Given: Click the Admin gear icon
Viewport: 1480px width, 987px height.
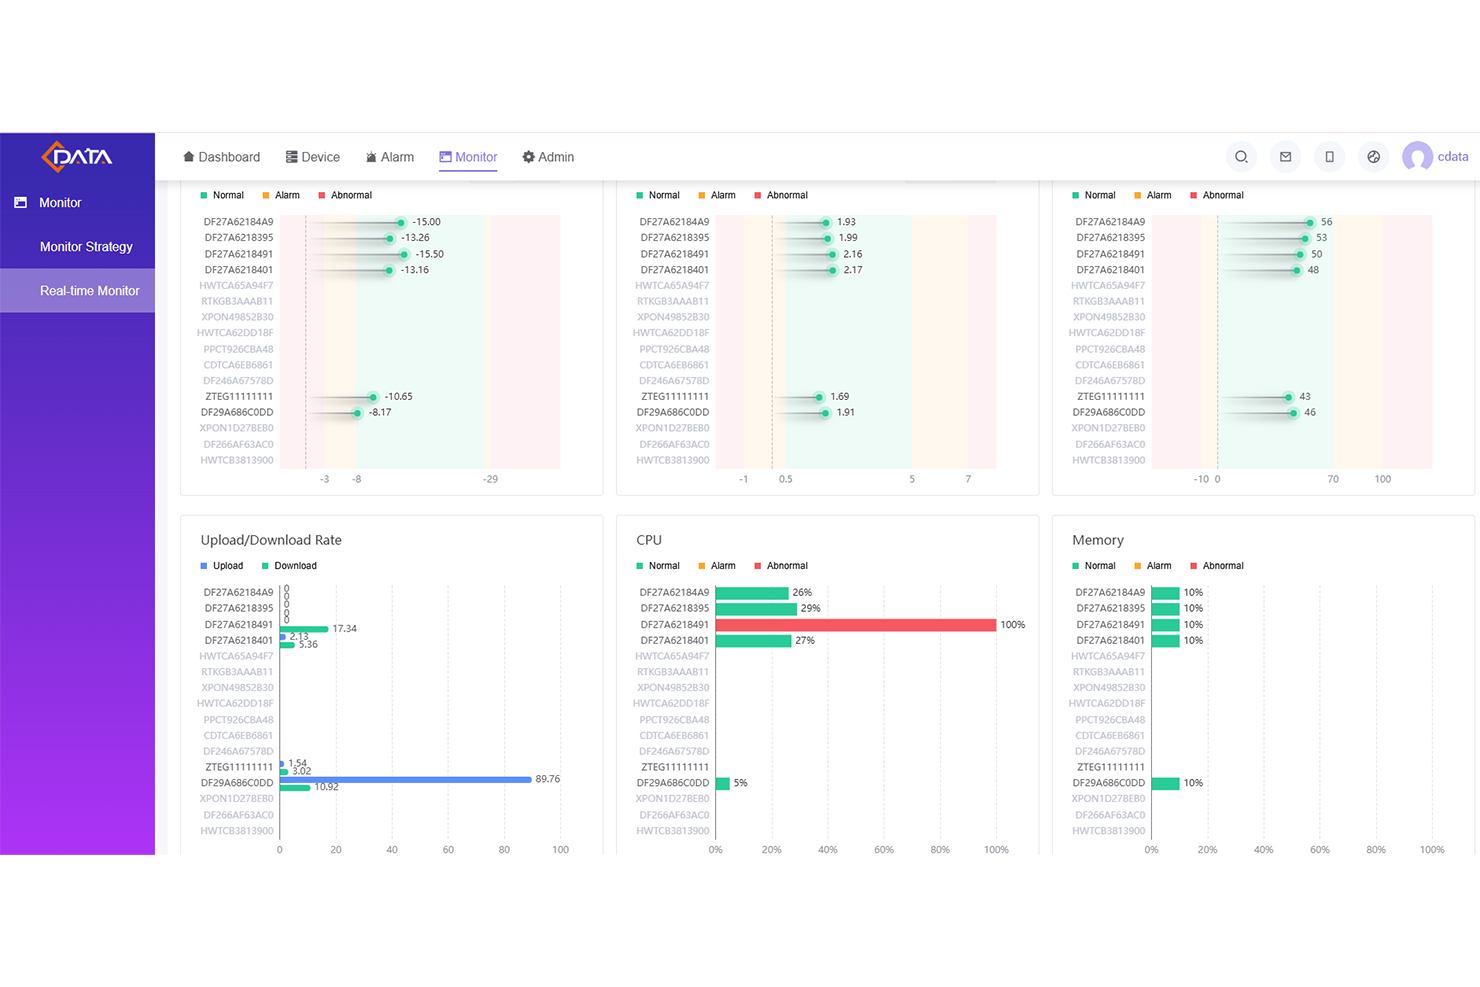Looking at the screenshot, I should (528, 157).
